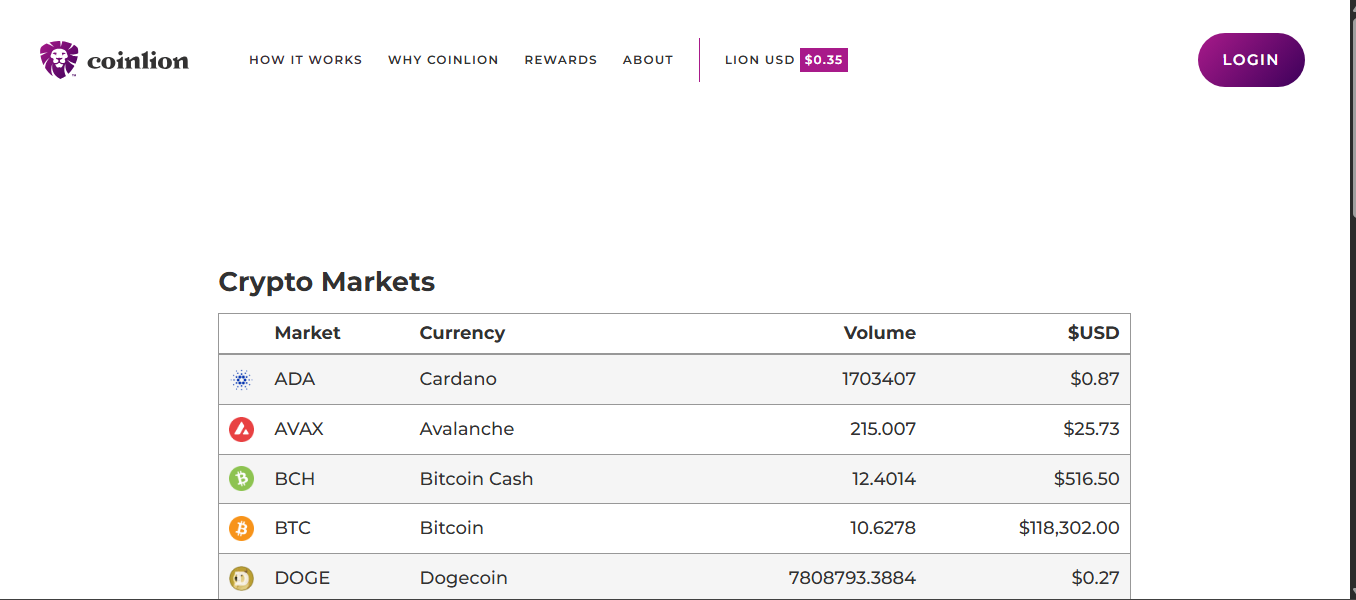Select the DOGE market symbol

pyautogui.click(x=302, y=578)
